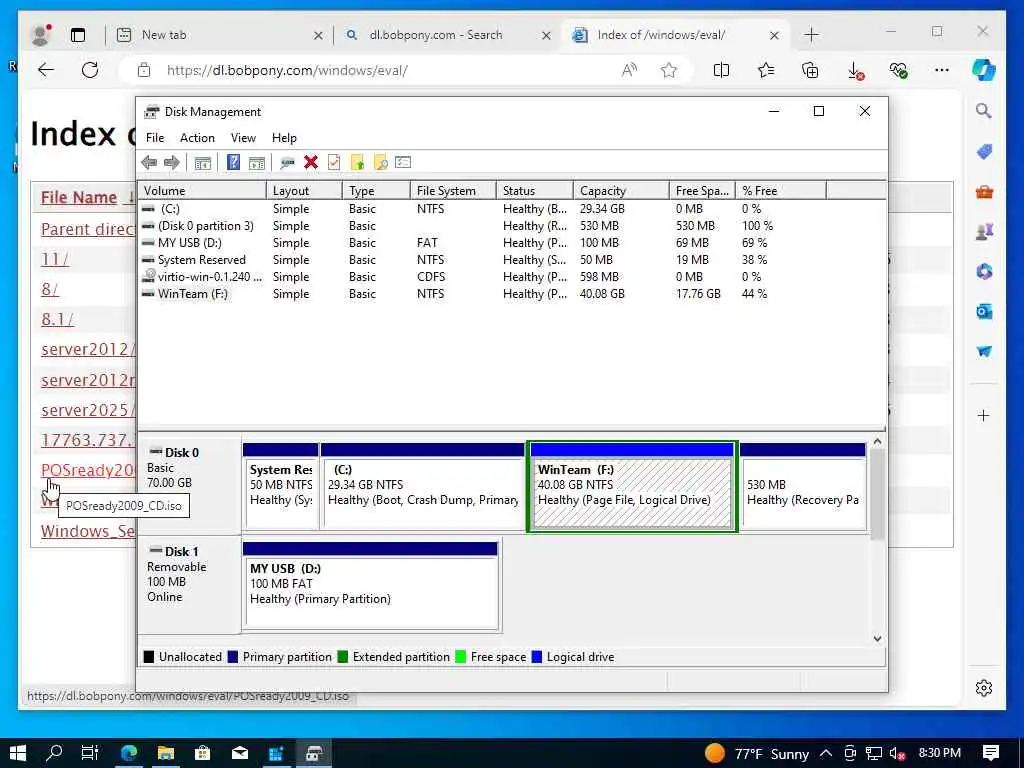
Task: Open the View menu in Disk Management
Action: point(243,138)
